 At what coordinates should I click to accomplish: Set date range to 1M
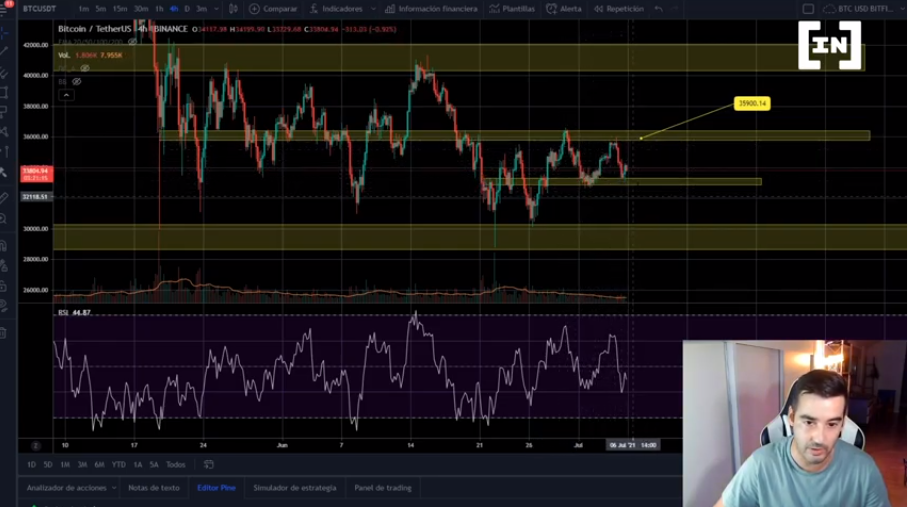tap(65, 465)
